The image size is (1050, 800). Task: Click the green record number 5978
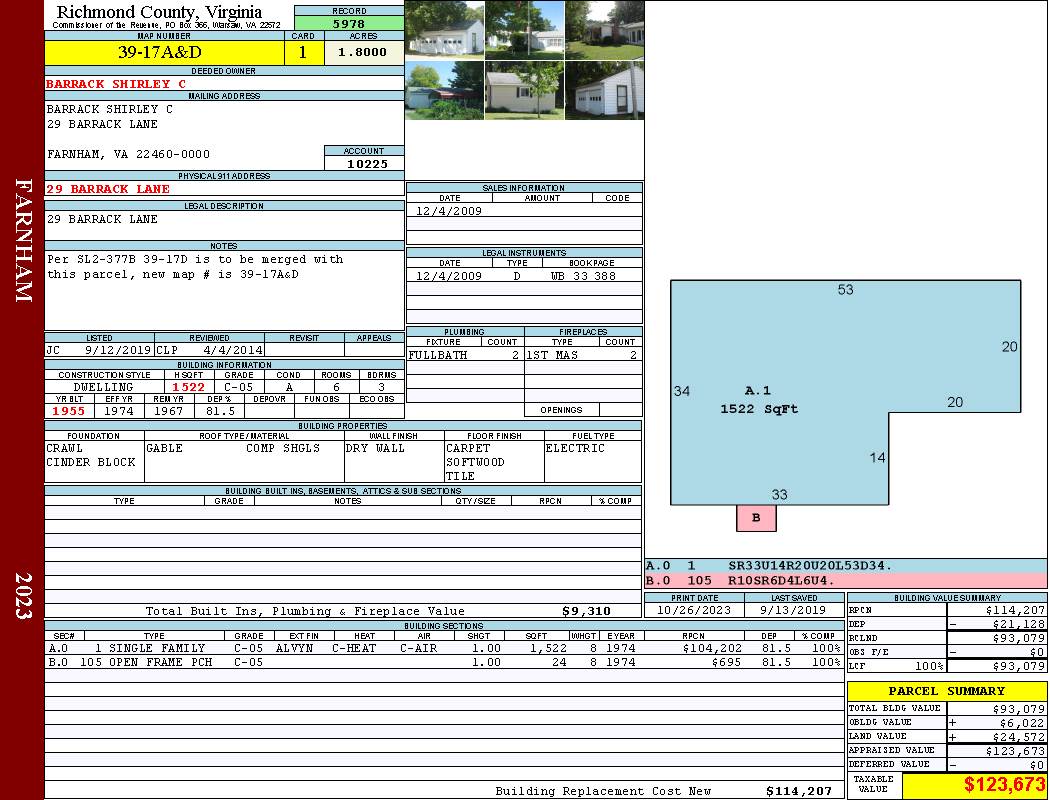(349, 24)
